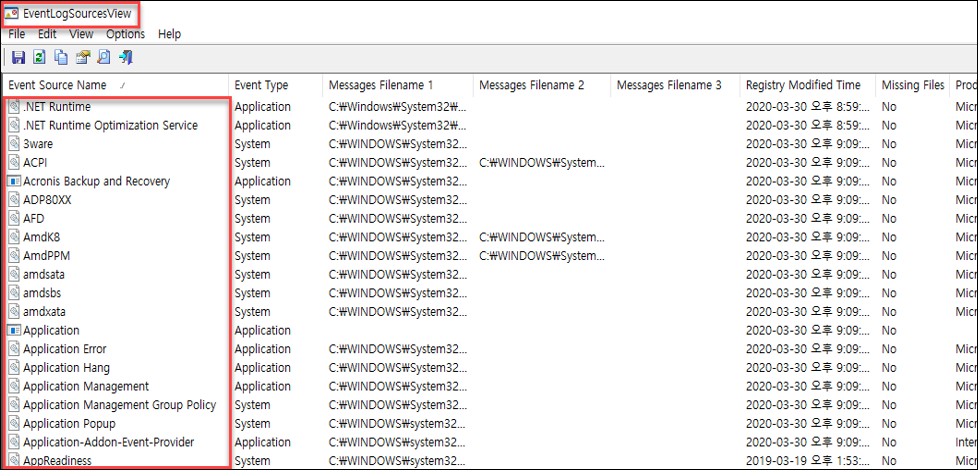This screenshot has height=470, width=978.
Task: Click the amdsata row icon
Action: coord(14,274)
